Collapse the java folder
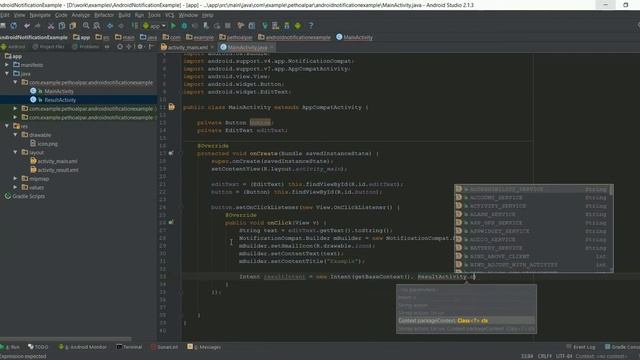Screen dimensions: 640x360 pos(7,73)
